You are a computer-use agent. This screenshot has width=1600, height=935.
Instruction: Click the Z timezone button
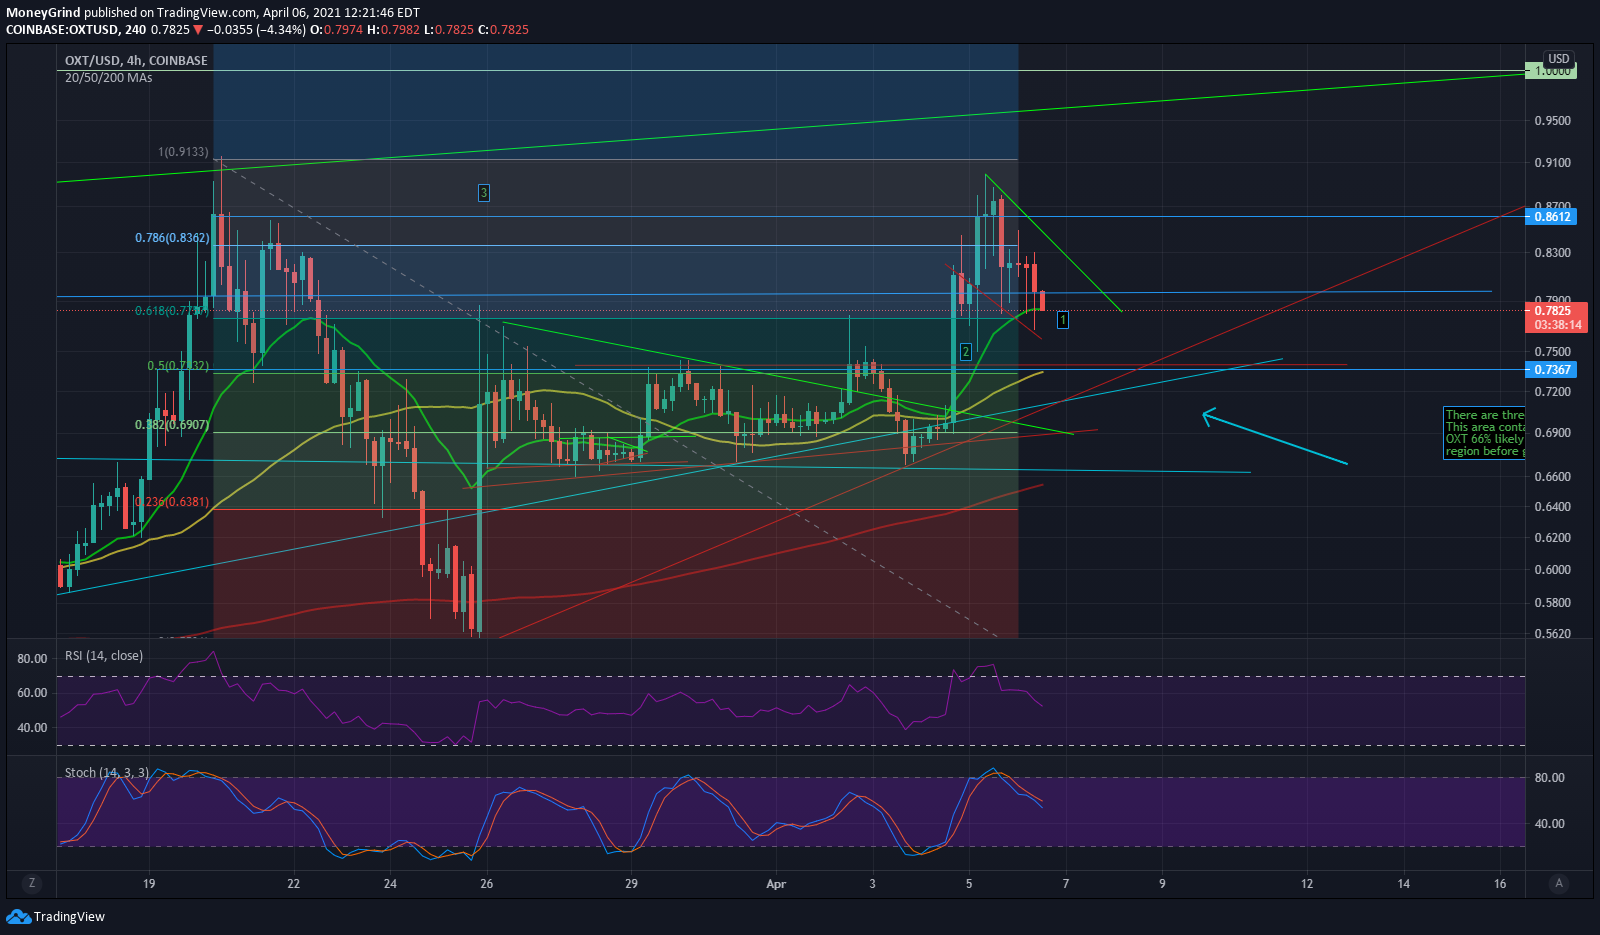32,883
